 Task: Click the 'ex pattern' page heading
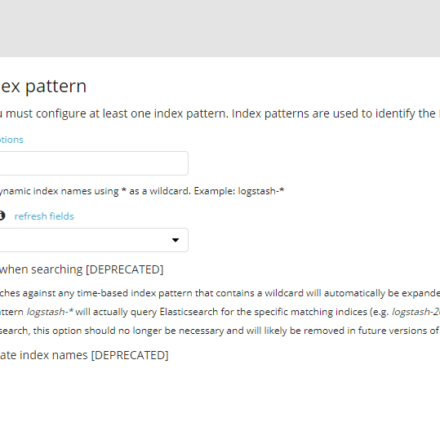coord(43,87)
